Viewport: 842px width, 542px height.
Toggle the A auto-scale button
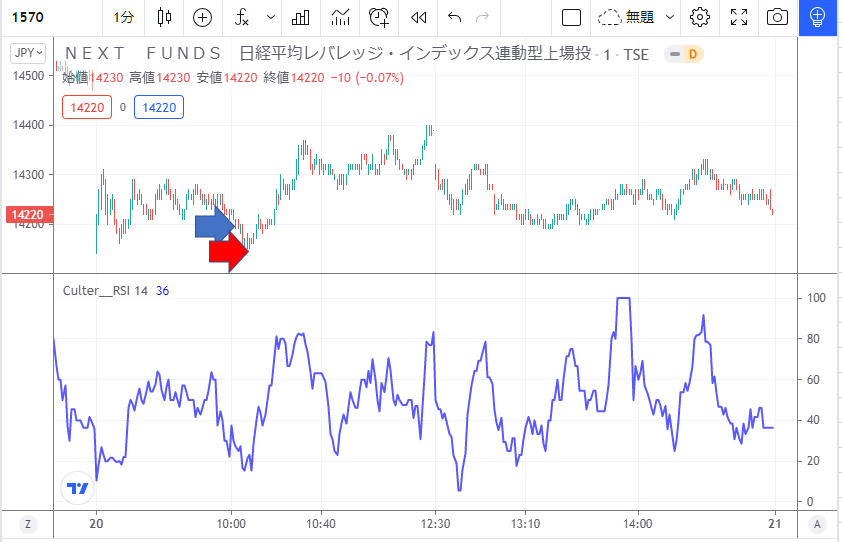click(x=817, y=524)
